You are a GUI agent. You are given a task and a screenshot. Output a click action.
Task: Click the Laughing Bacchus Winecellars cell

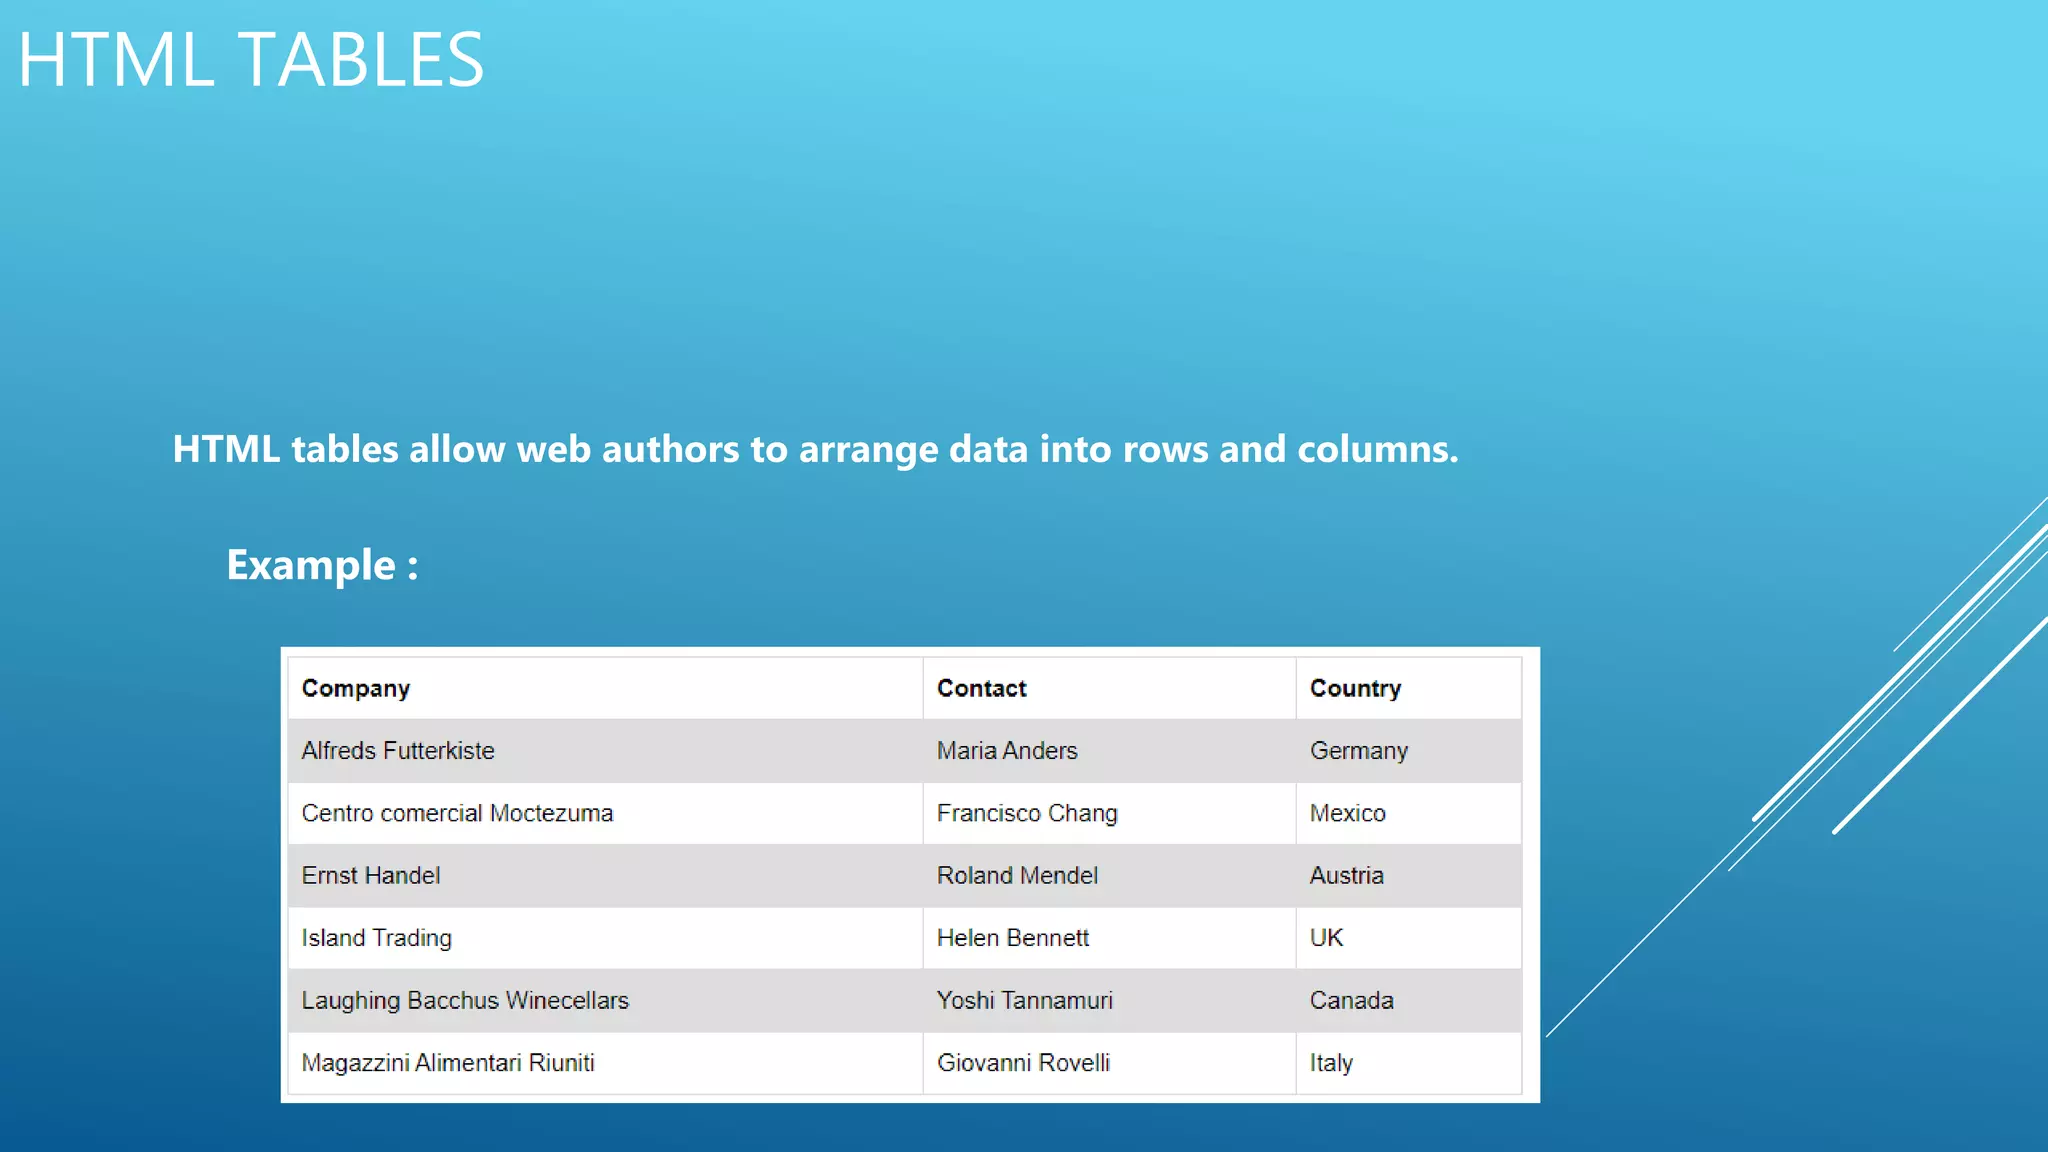[x=465, y=1001]
